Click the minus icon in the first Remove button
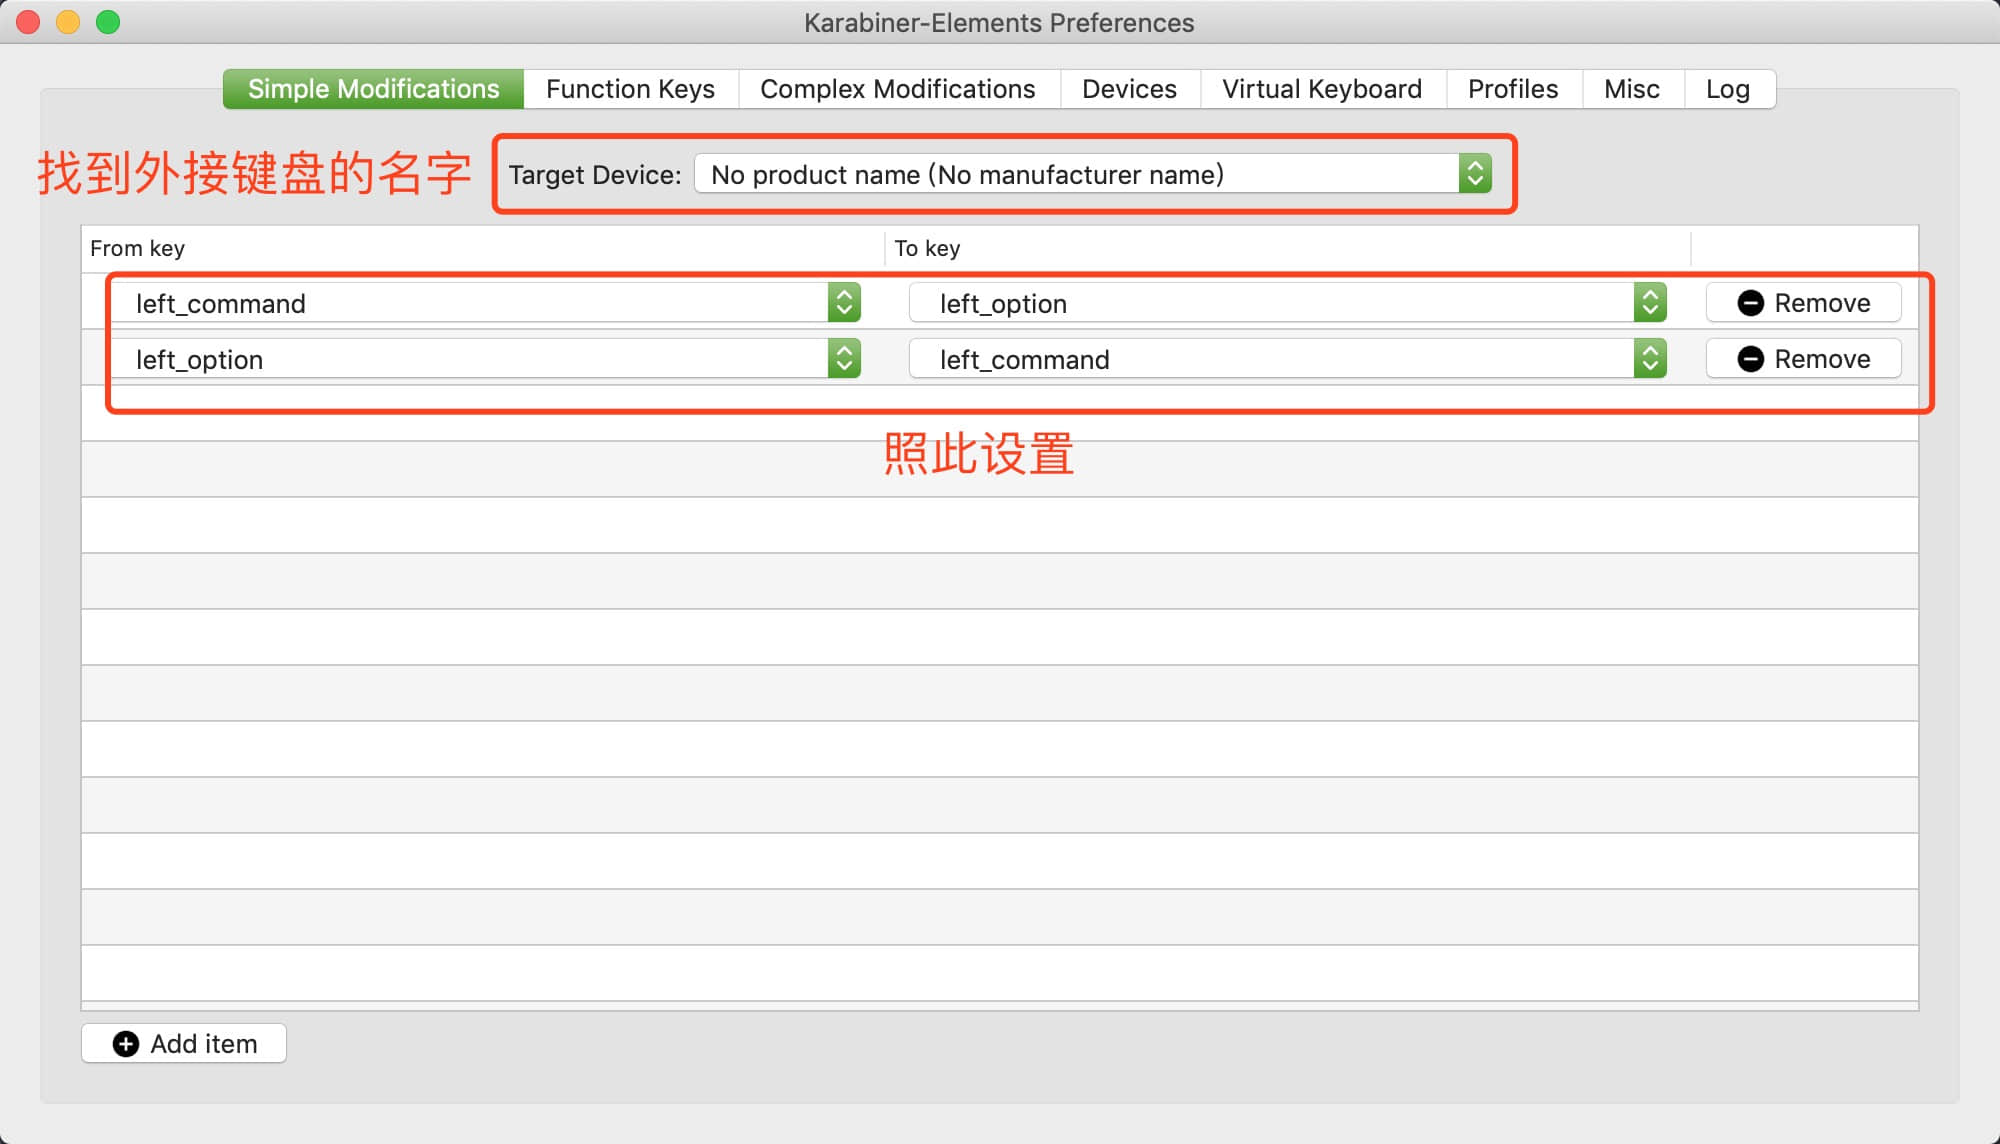This screenshot has height=1144, width=2000. click(x=1750, y=303)
